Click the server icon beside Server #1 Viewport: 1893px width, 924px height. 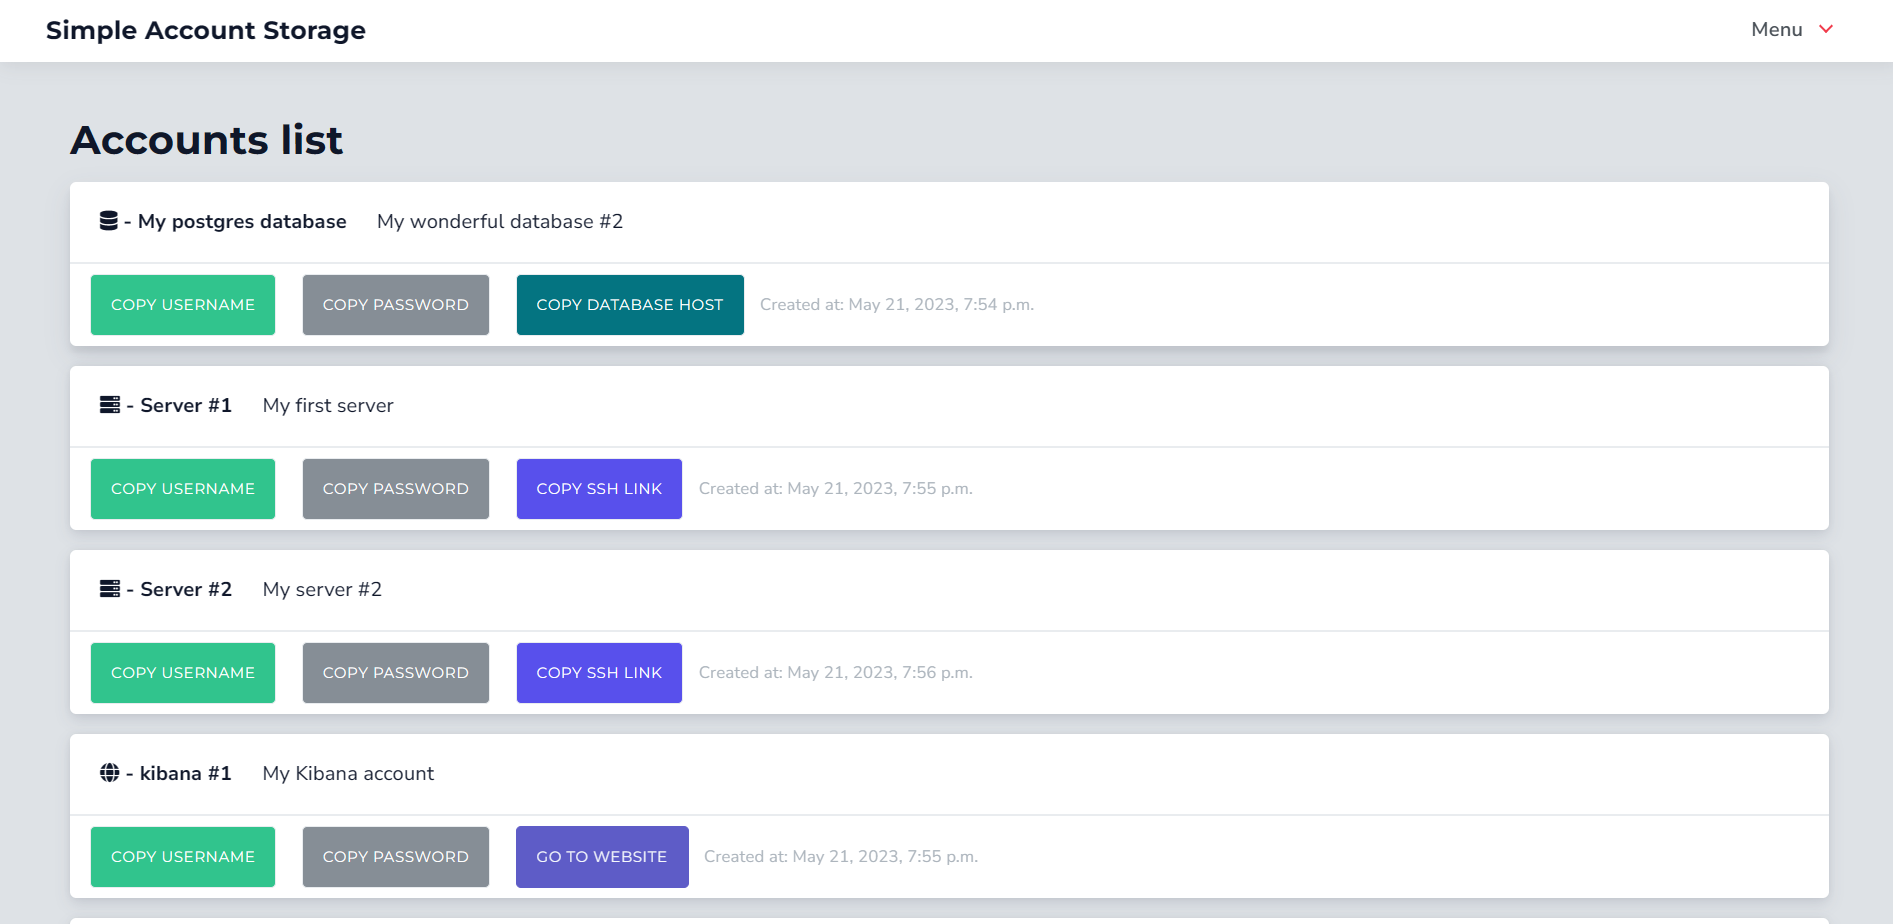(x=109, y=405)
